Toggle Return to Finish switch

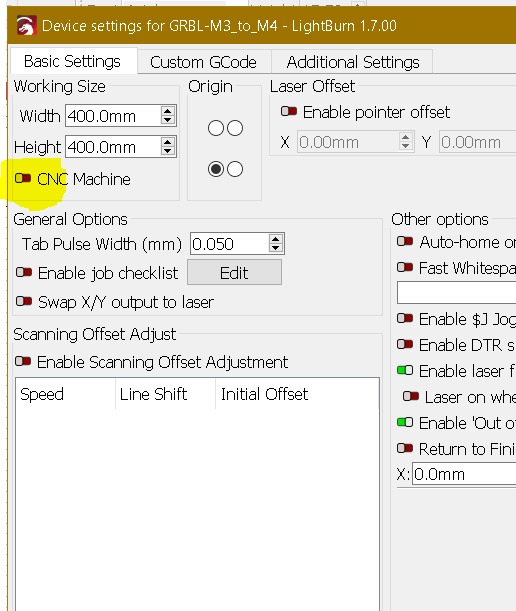[405, 449]
